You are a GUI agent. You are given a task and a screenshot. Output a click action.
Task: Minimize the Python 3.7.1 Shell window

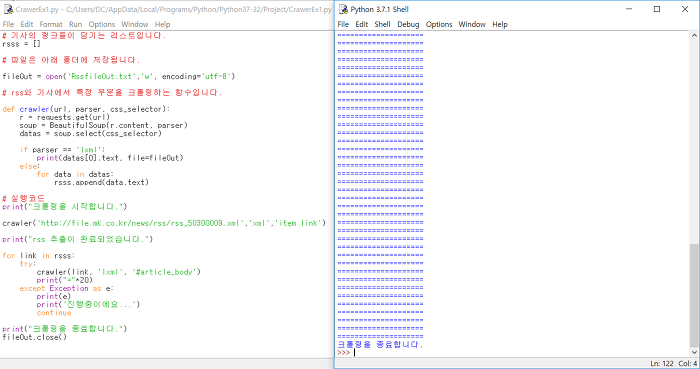629,9
